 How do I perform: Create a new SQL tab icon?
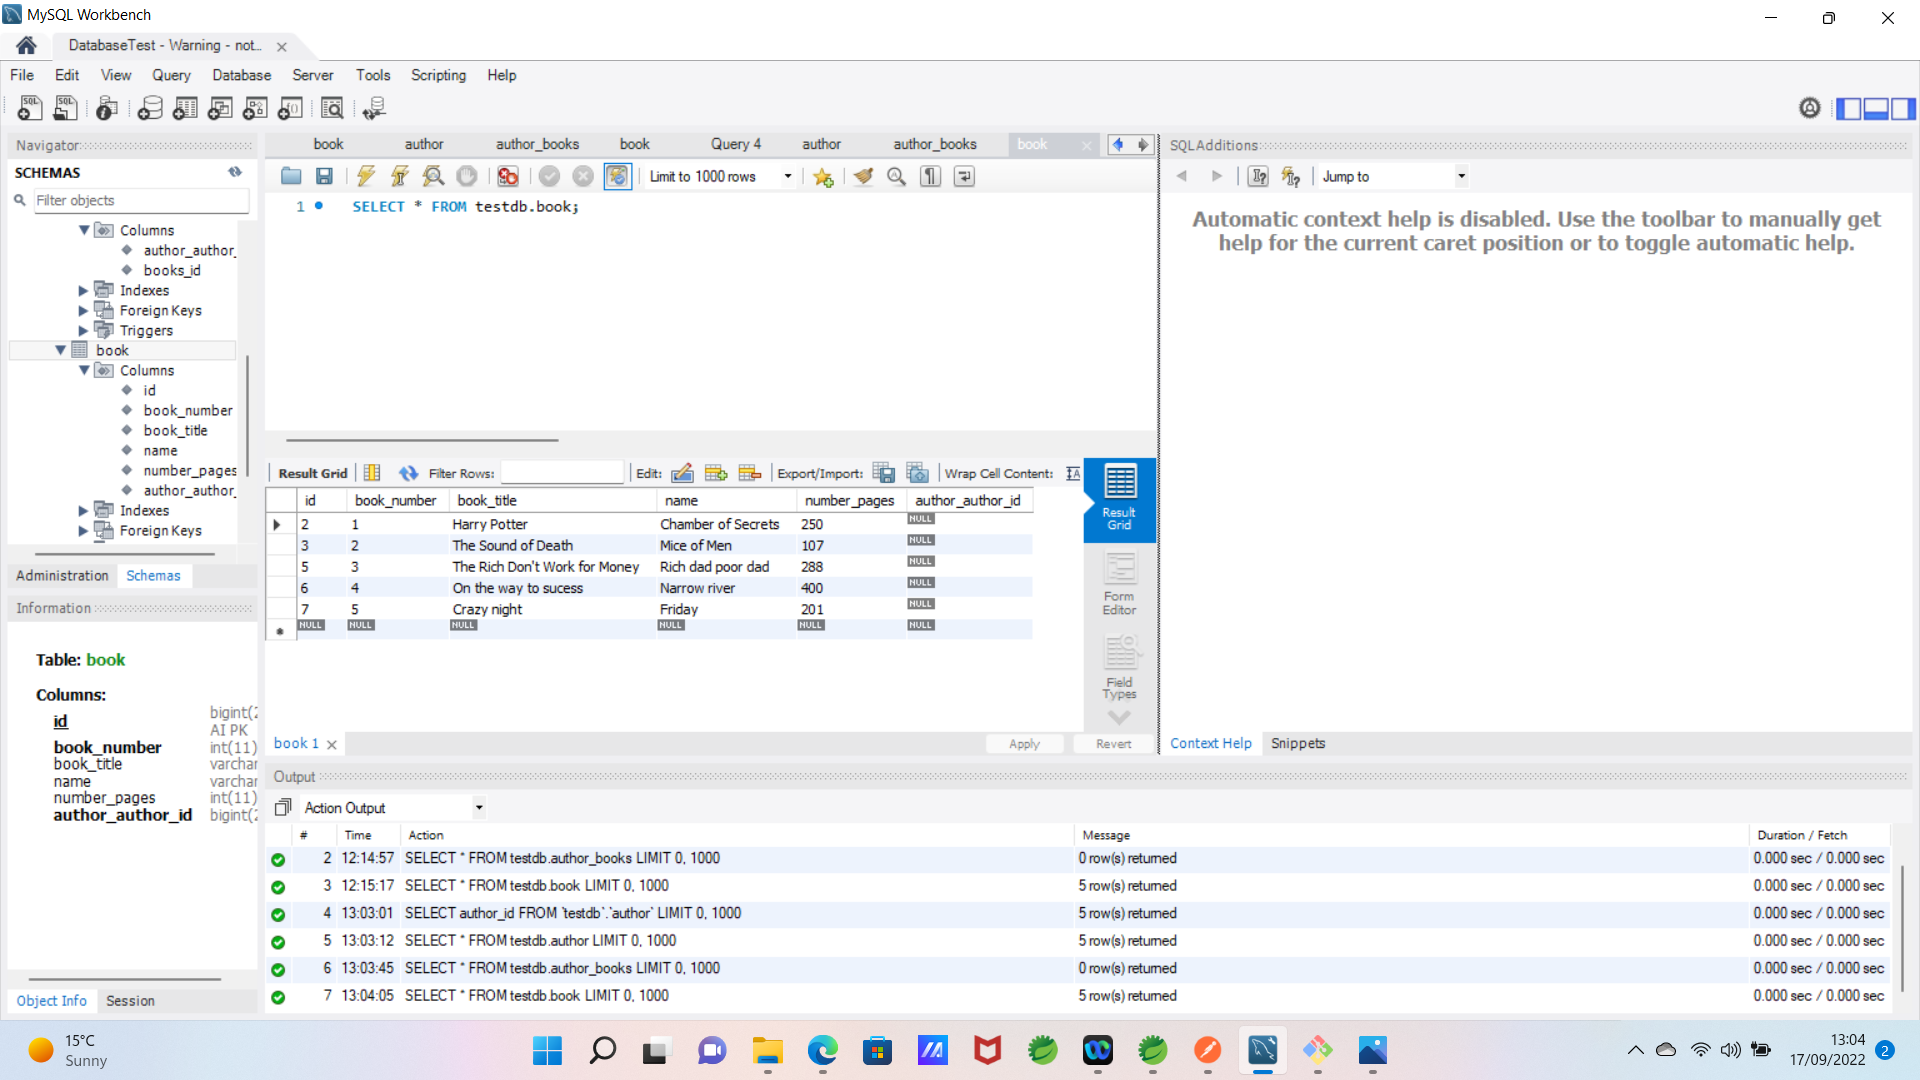pyautogui.click(x=30, y=108)
